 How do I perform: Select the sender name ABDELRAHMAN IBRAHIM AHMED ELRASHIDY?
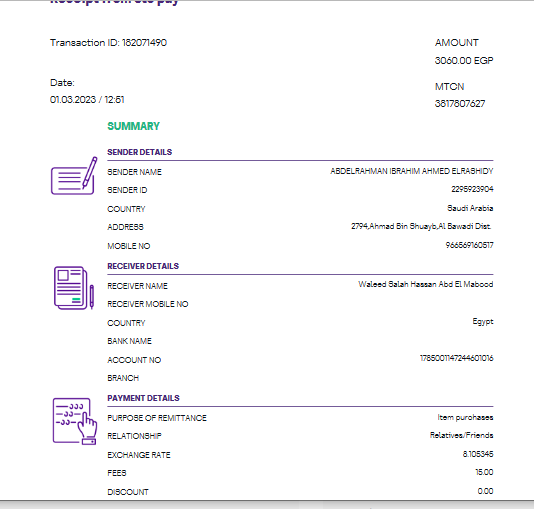(x=412, y=171)
